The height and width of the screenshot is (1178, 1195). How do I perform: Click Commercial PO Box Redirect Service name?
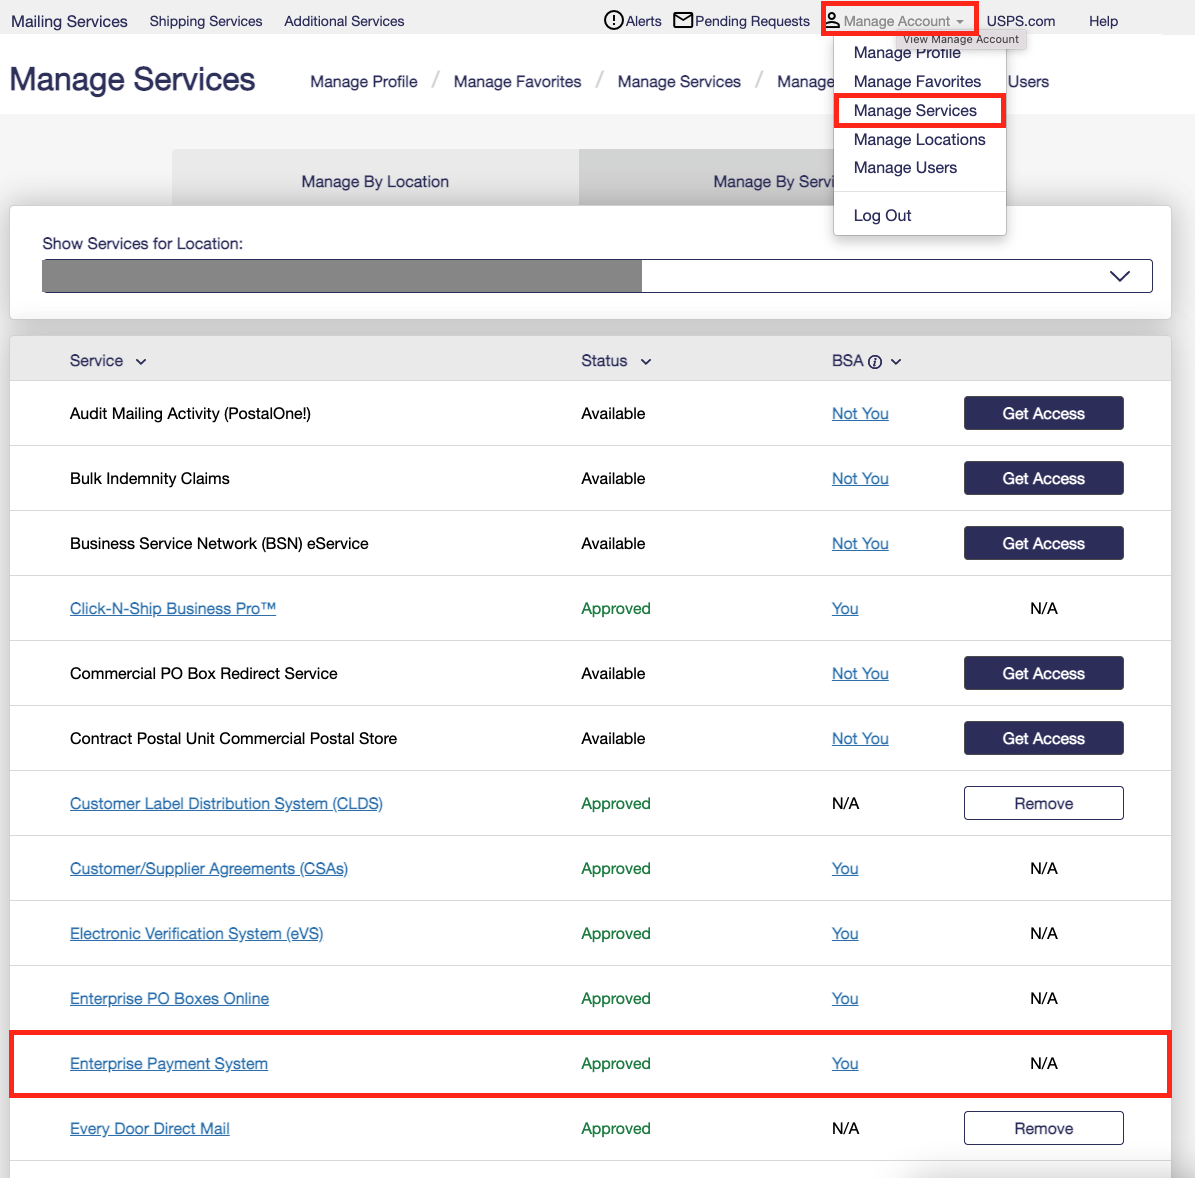click(x=203, y=674)
